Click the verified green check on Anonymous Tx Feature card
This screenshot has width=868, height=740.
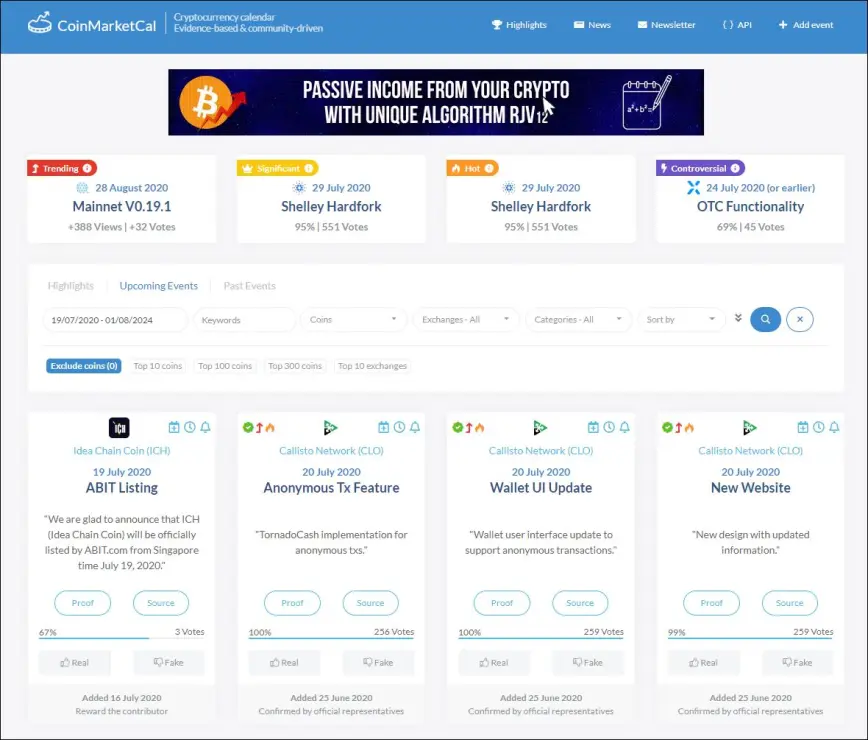click(248, 427)
